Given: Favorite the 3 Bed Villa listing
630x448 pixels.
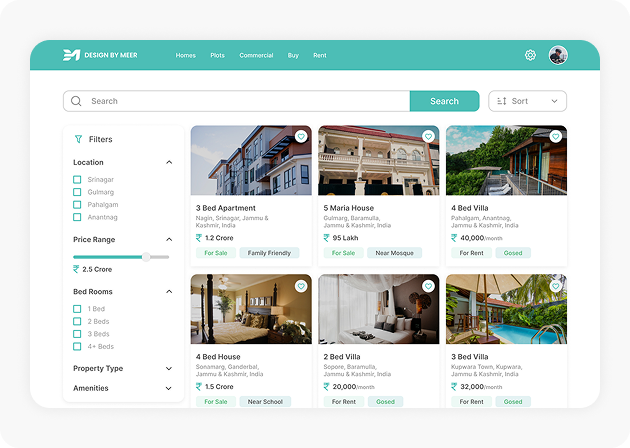Looking at the screenshot, I should (x=556, y=286).
